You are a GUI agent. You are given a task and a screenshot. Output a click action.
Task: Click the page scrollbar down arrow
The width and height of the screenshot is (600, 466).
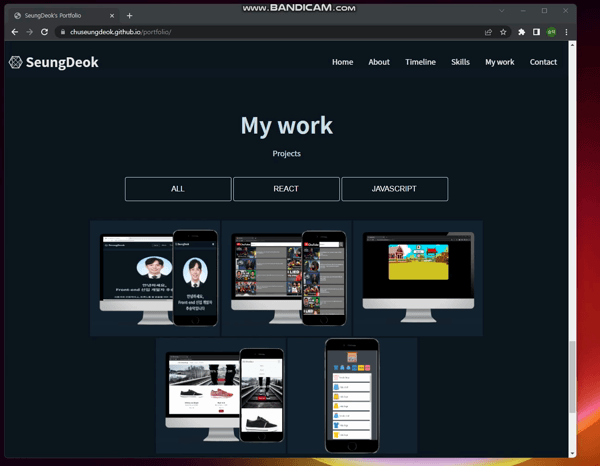click(x=572, y=454)
